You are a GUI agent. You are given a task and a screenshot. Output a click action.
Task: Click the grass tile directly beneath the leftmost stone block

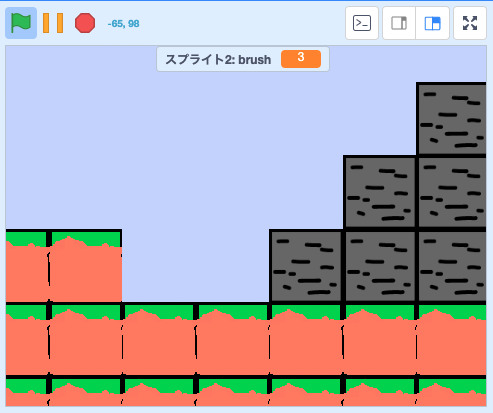306,339
